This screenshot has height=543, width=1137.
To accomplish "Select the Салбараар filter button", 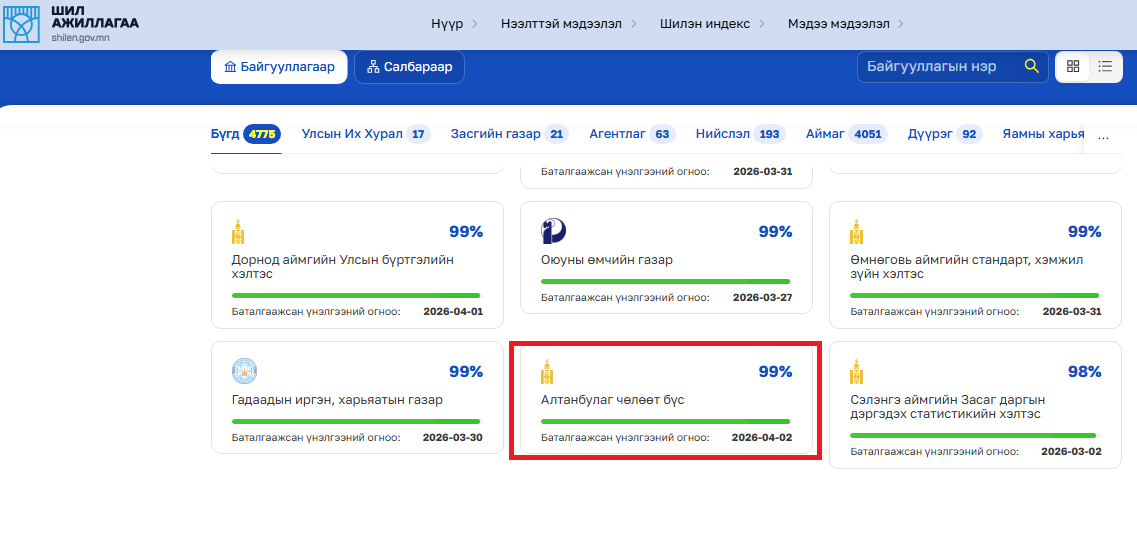I will point(409,67).
